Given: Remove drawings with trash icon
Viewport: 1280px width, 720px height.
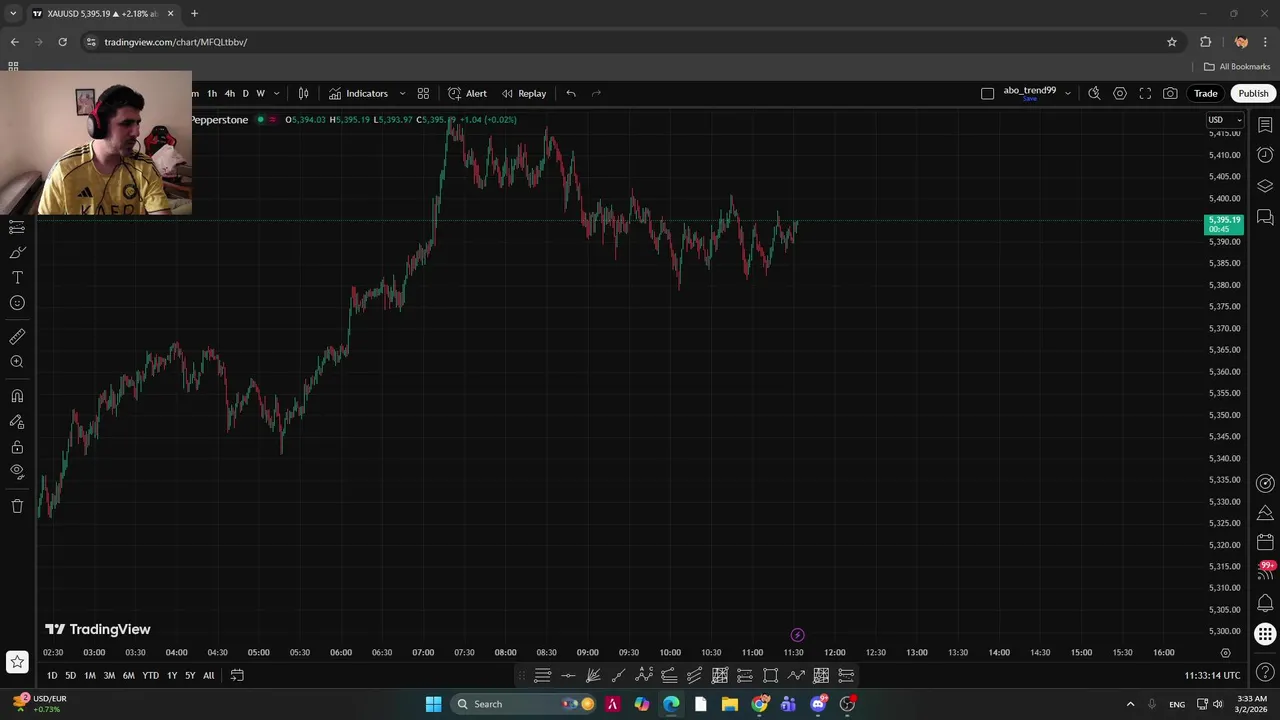Looking at the screenshot, I should [x=17, y=506].
